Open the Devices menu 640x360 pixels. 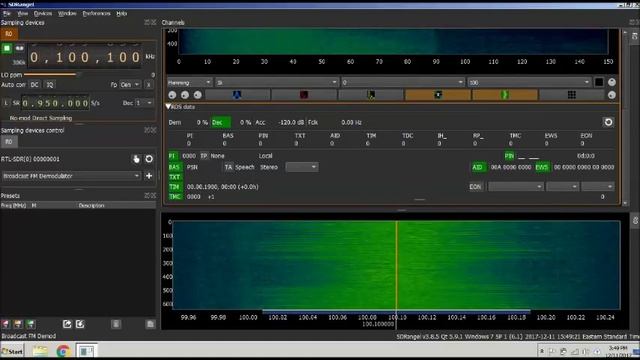coord(43,13)
